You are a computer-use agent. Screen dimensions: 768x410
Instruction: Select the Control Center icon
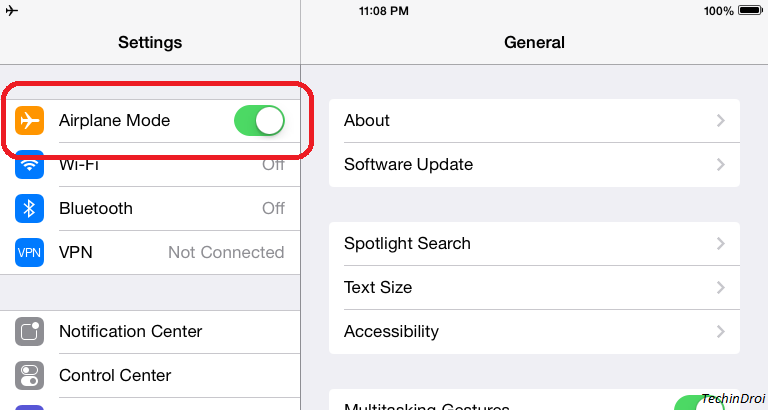pyautogui.click(x=29, y=375)
